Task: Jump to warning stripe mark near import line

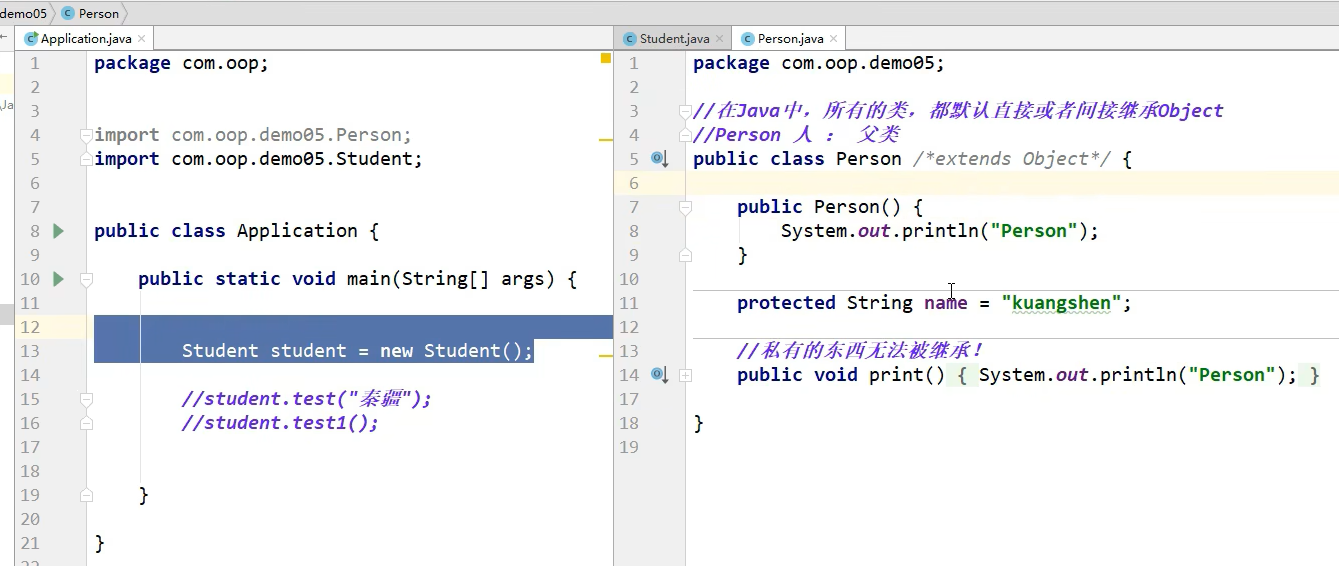Action: 606,140
